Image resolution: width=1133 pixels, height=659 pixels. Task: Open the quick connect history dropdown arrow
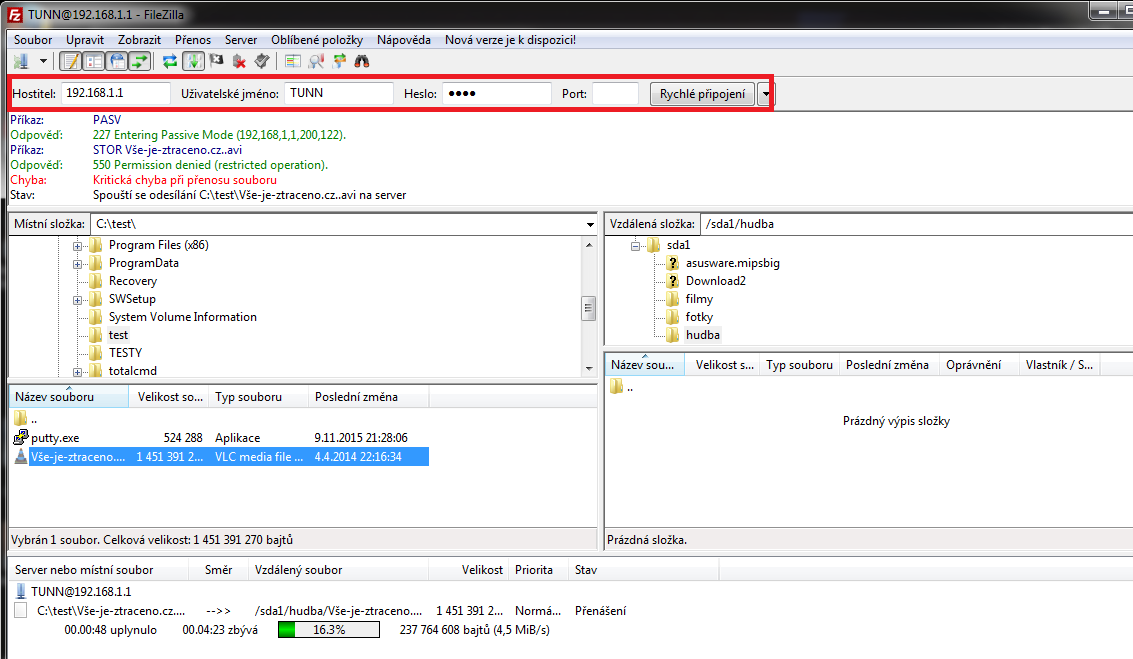coord(765,94)
